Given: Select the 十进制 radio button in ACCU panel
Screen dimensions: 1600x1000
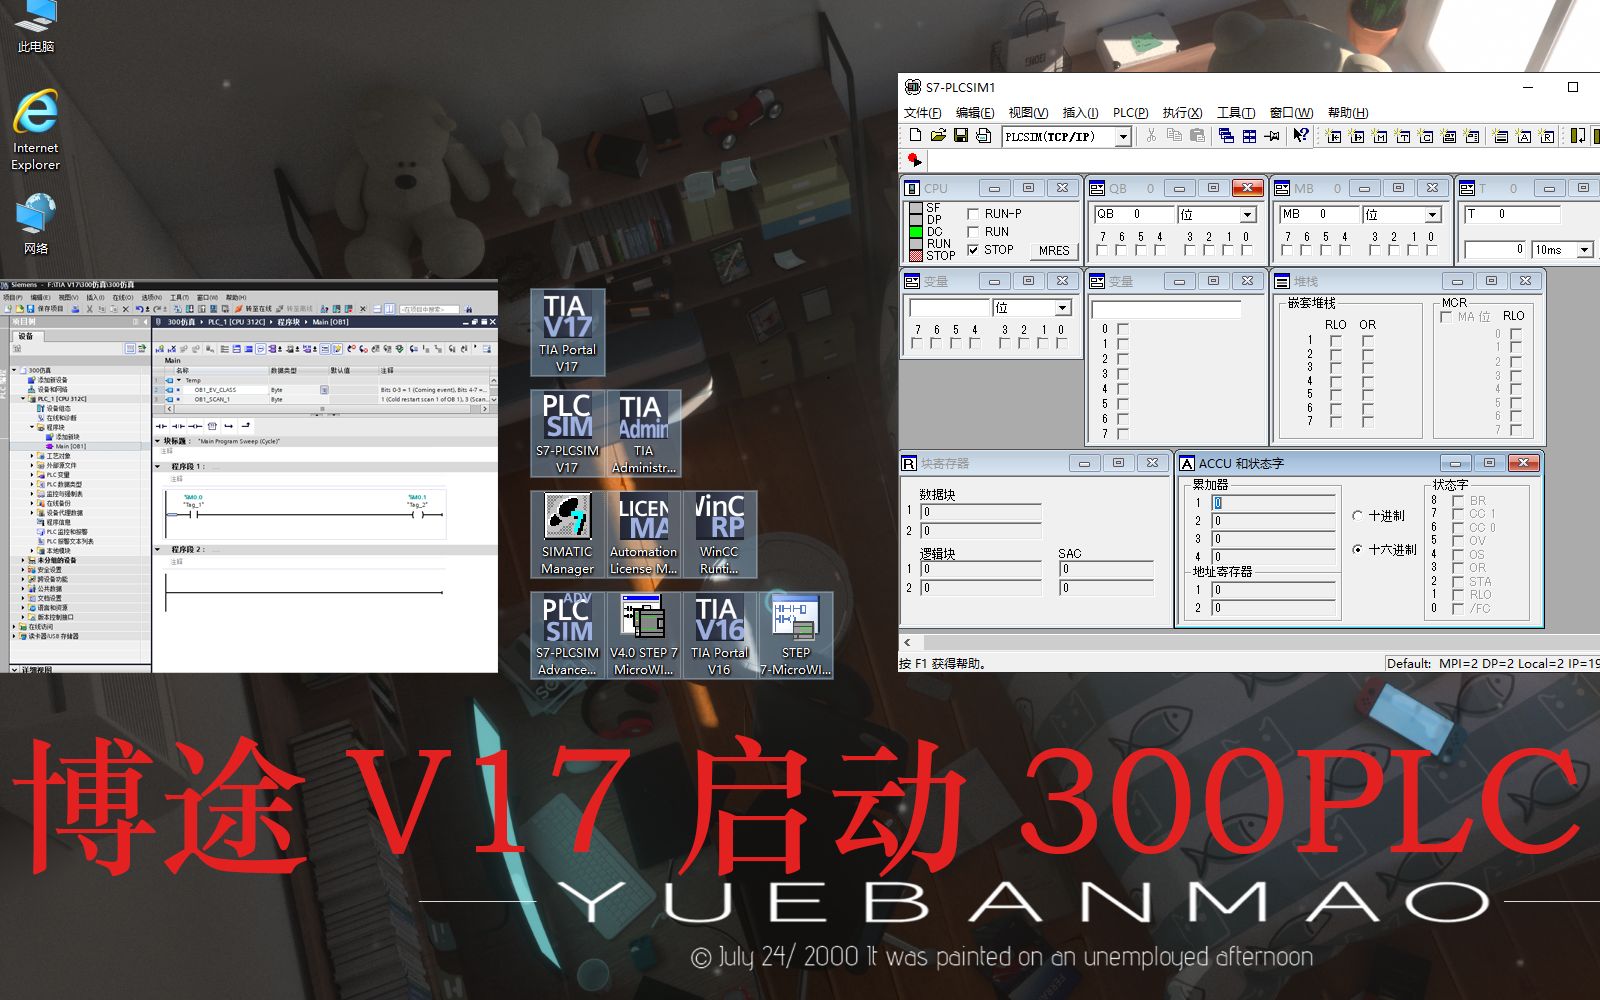Looking at the screenshot, I should pyautogui.click(x=1358, y=516).
